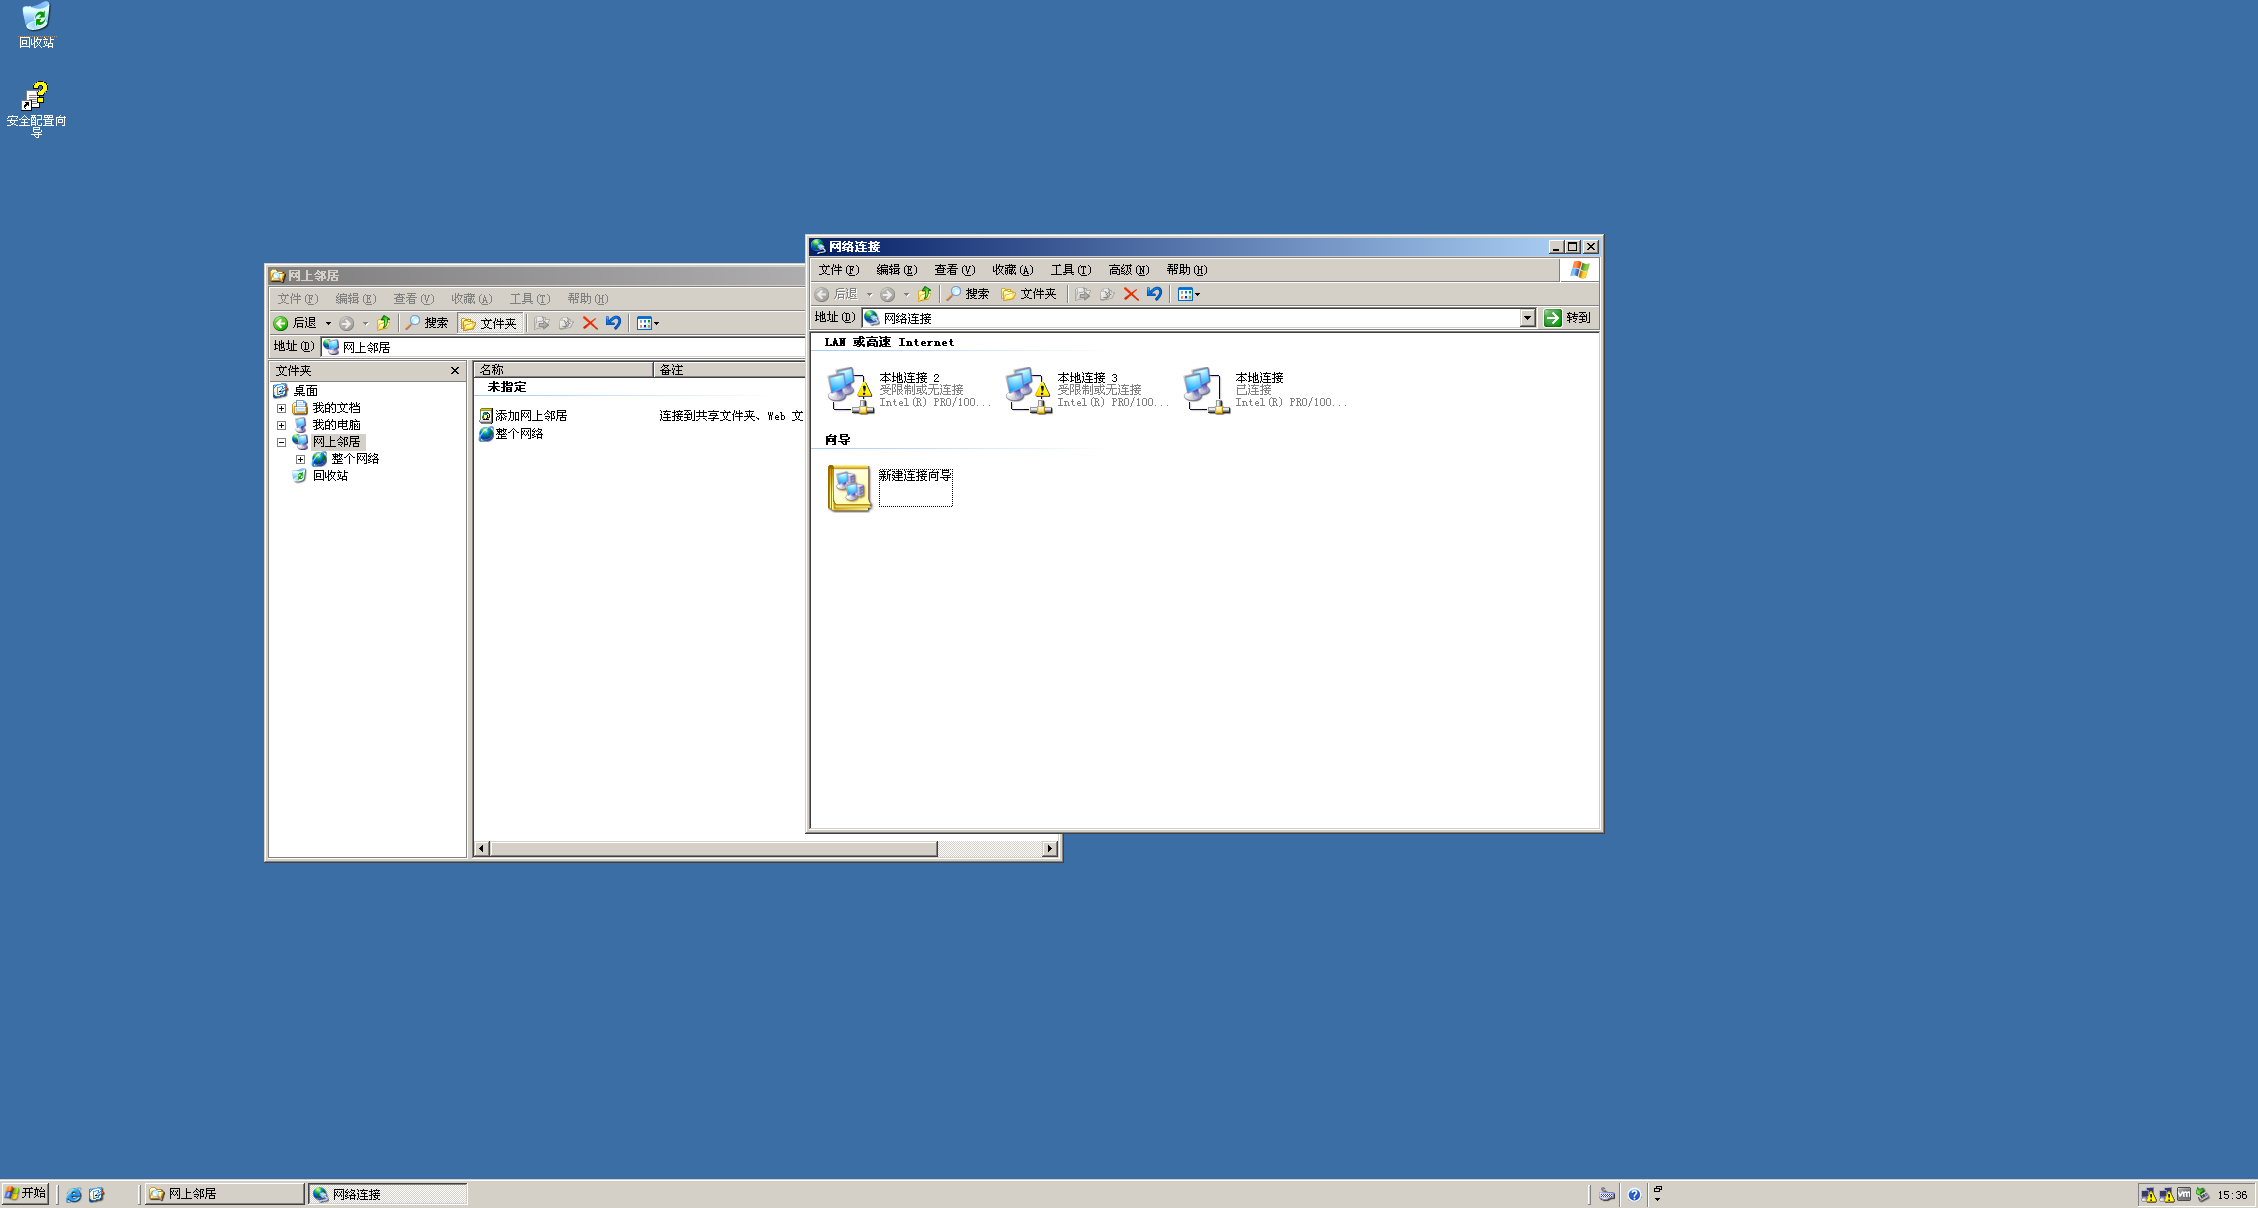Open 本地连接 2 network adapter icon

[850, 390]
